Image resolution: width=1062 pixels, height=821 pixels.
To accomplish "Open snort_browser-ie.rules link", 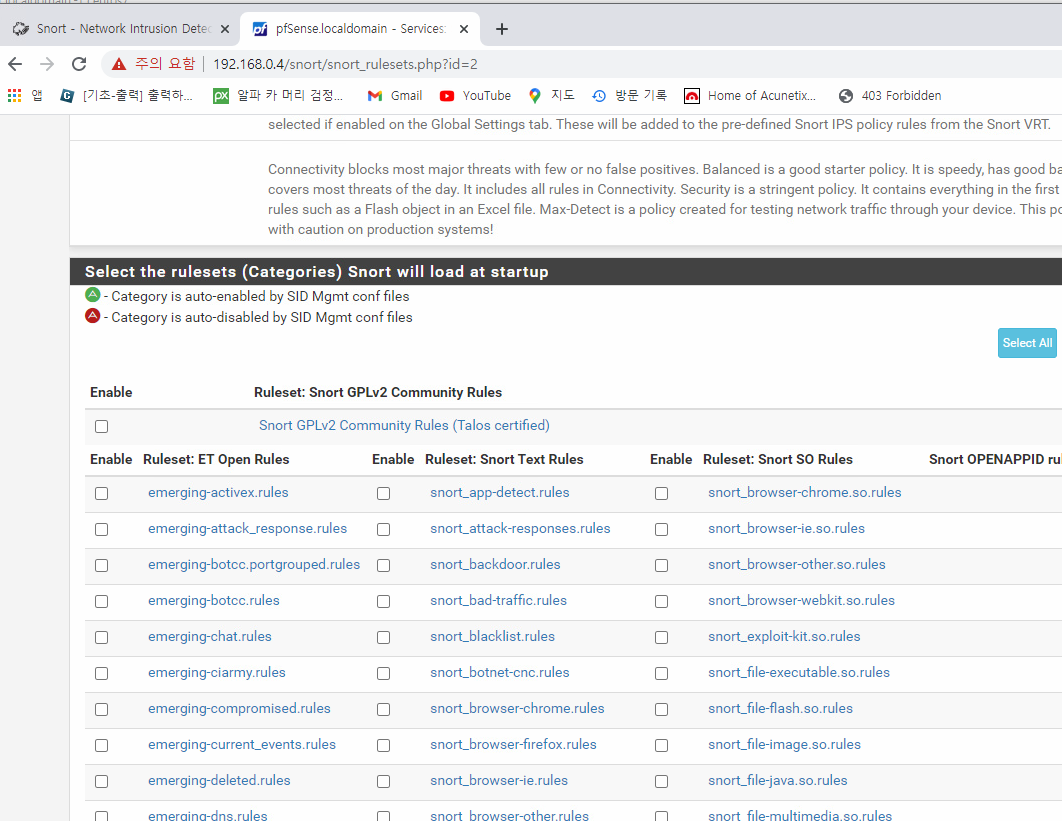I will [x=499, y=780].
